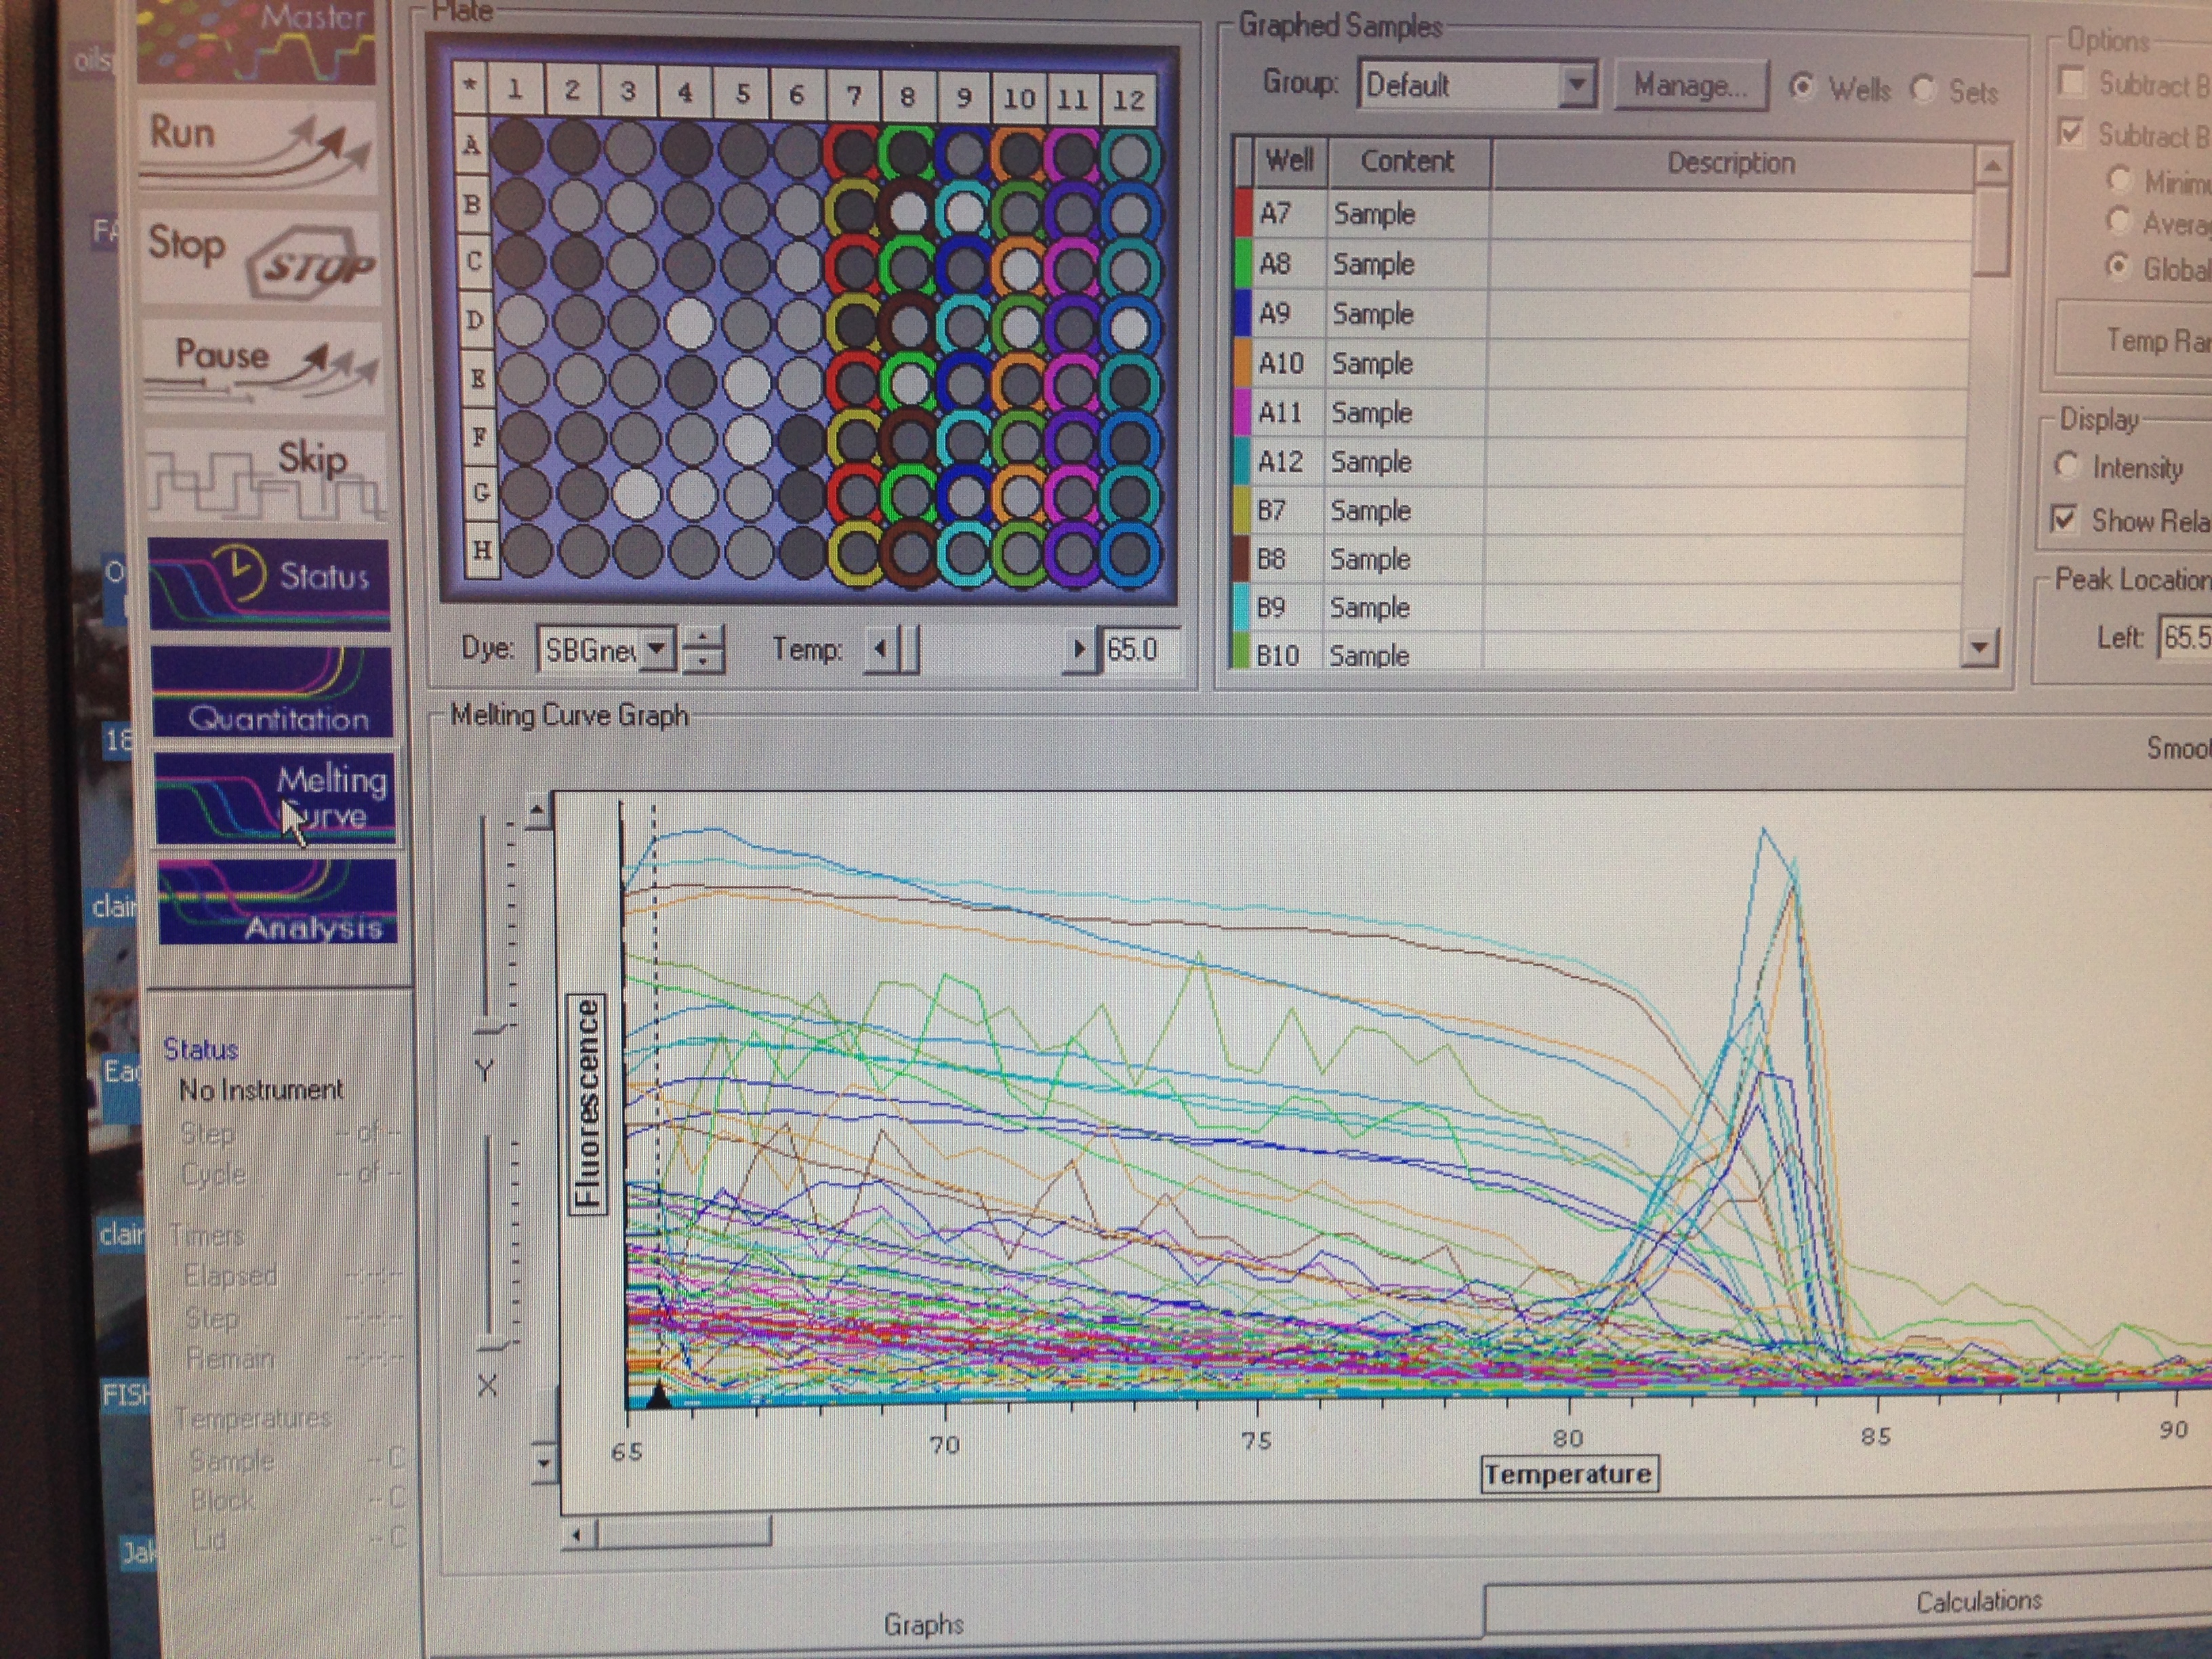2212x1659 pixels.
Task: Open the Group Default dropdown
Action: pyautogui.click(x=1577, y=85)
